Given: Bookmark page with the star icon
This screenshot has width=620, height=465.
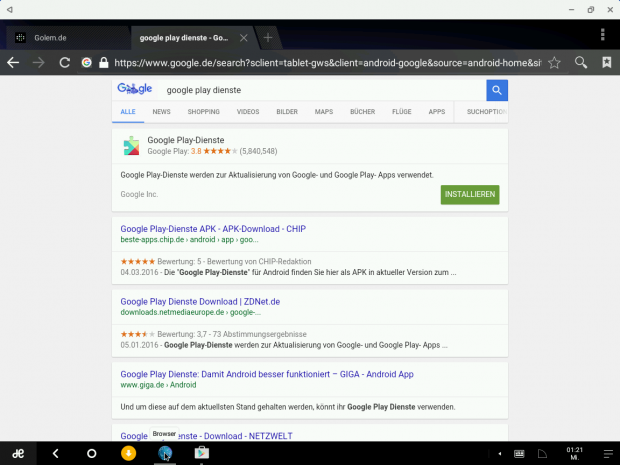Looking at the screenshot, I should click(554, 62).
